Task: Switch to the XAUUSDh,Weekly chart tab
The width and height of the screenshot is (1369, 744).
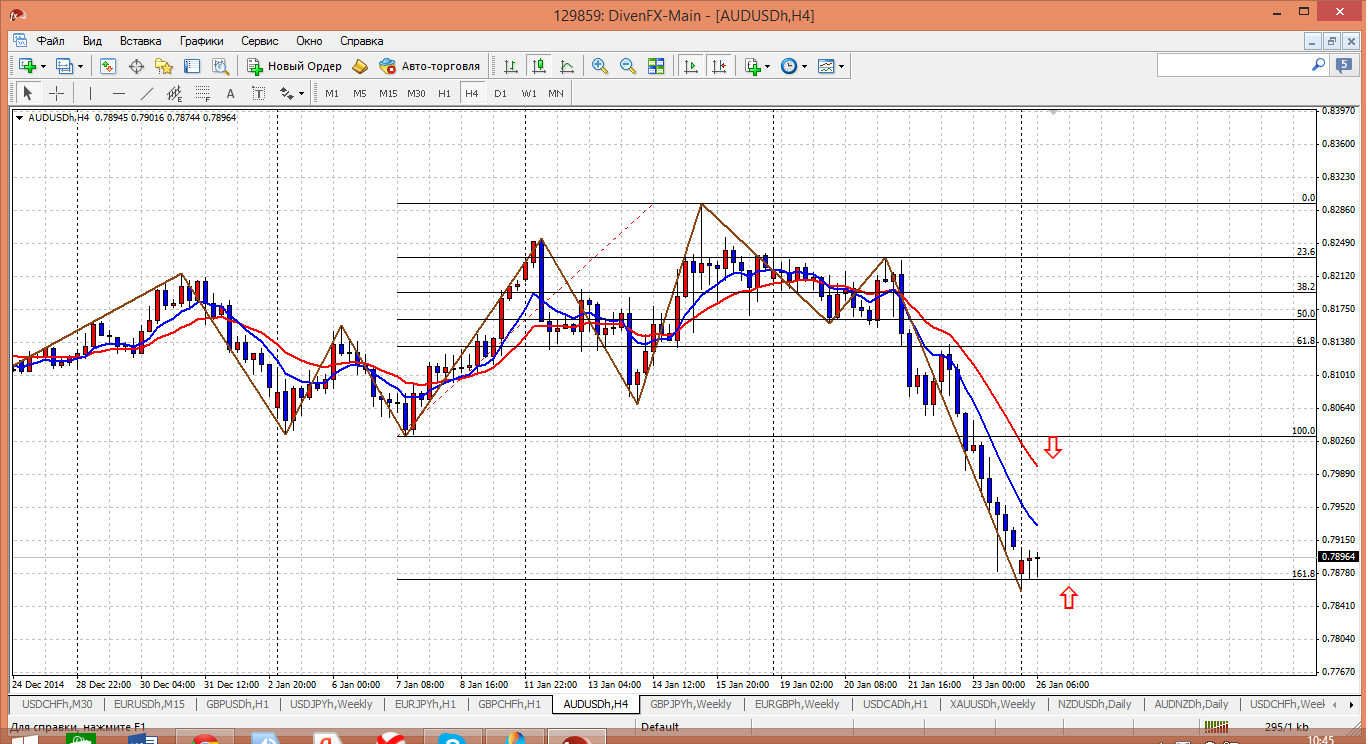Action: (x=992, y=704)
